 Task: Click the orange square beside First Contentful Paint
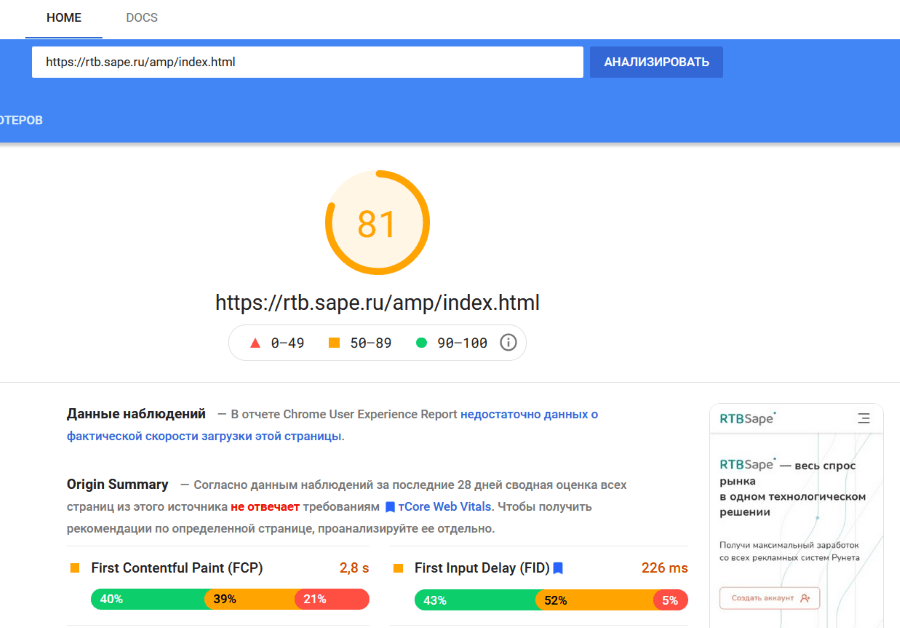click(x=75, y=568)
